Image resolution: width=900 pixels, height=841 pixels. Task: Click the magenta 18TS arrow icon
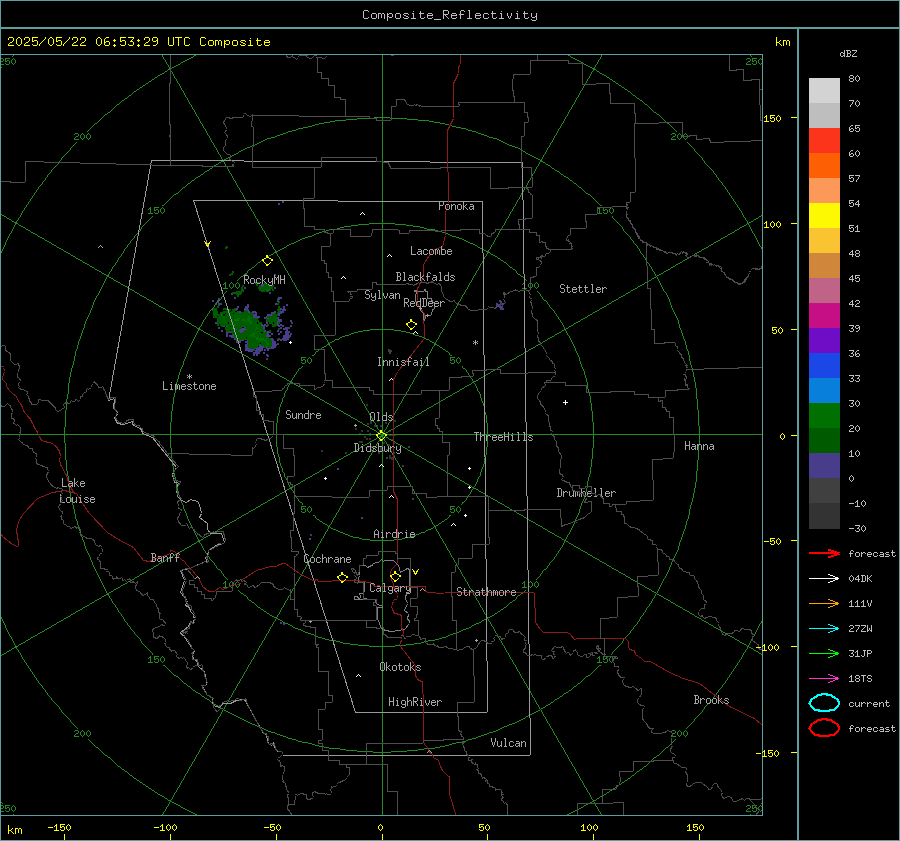pos(824,679)
